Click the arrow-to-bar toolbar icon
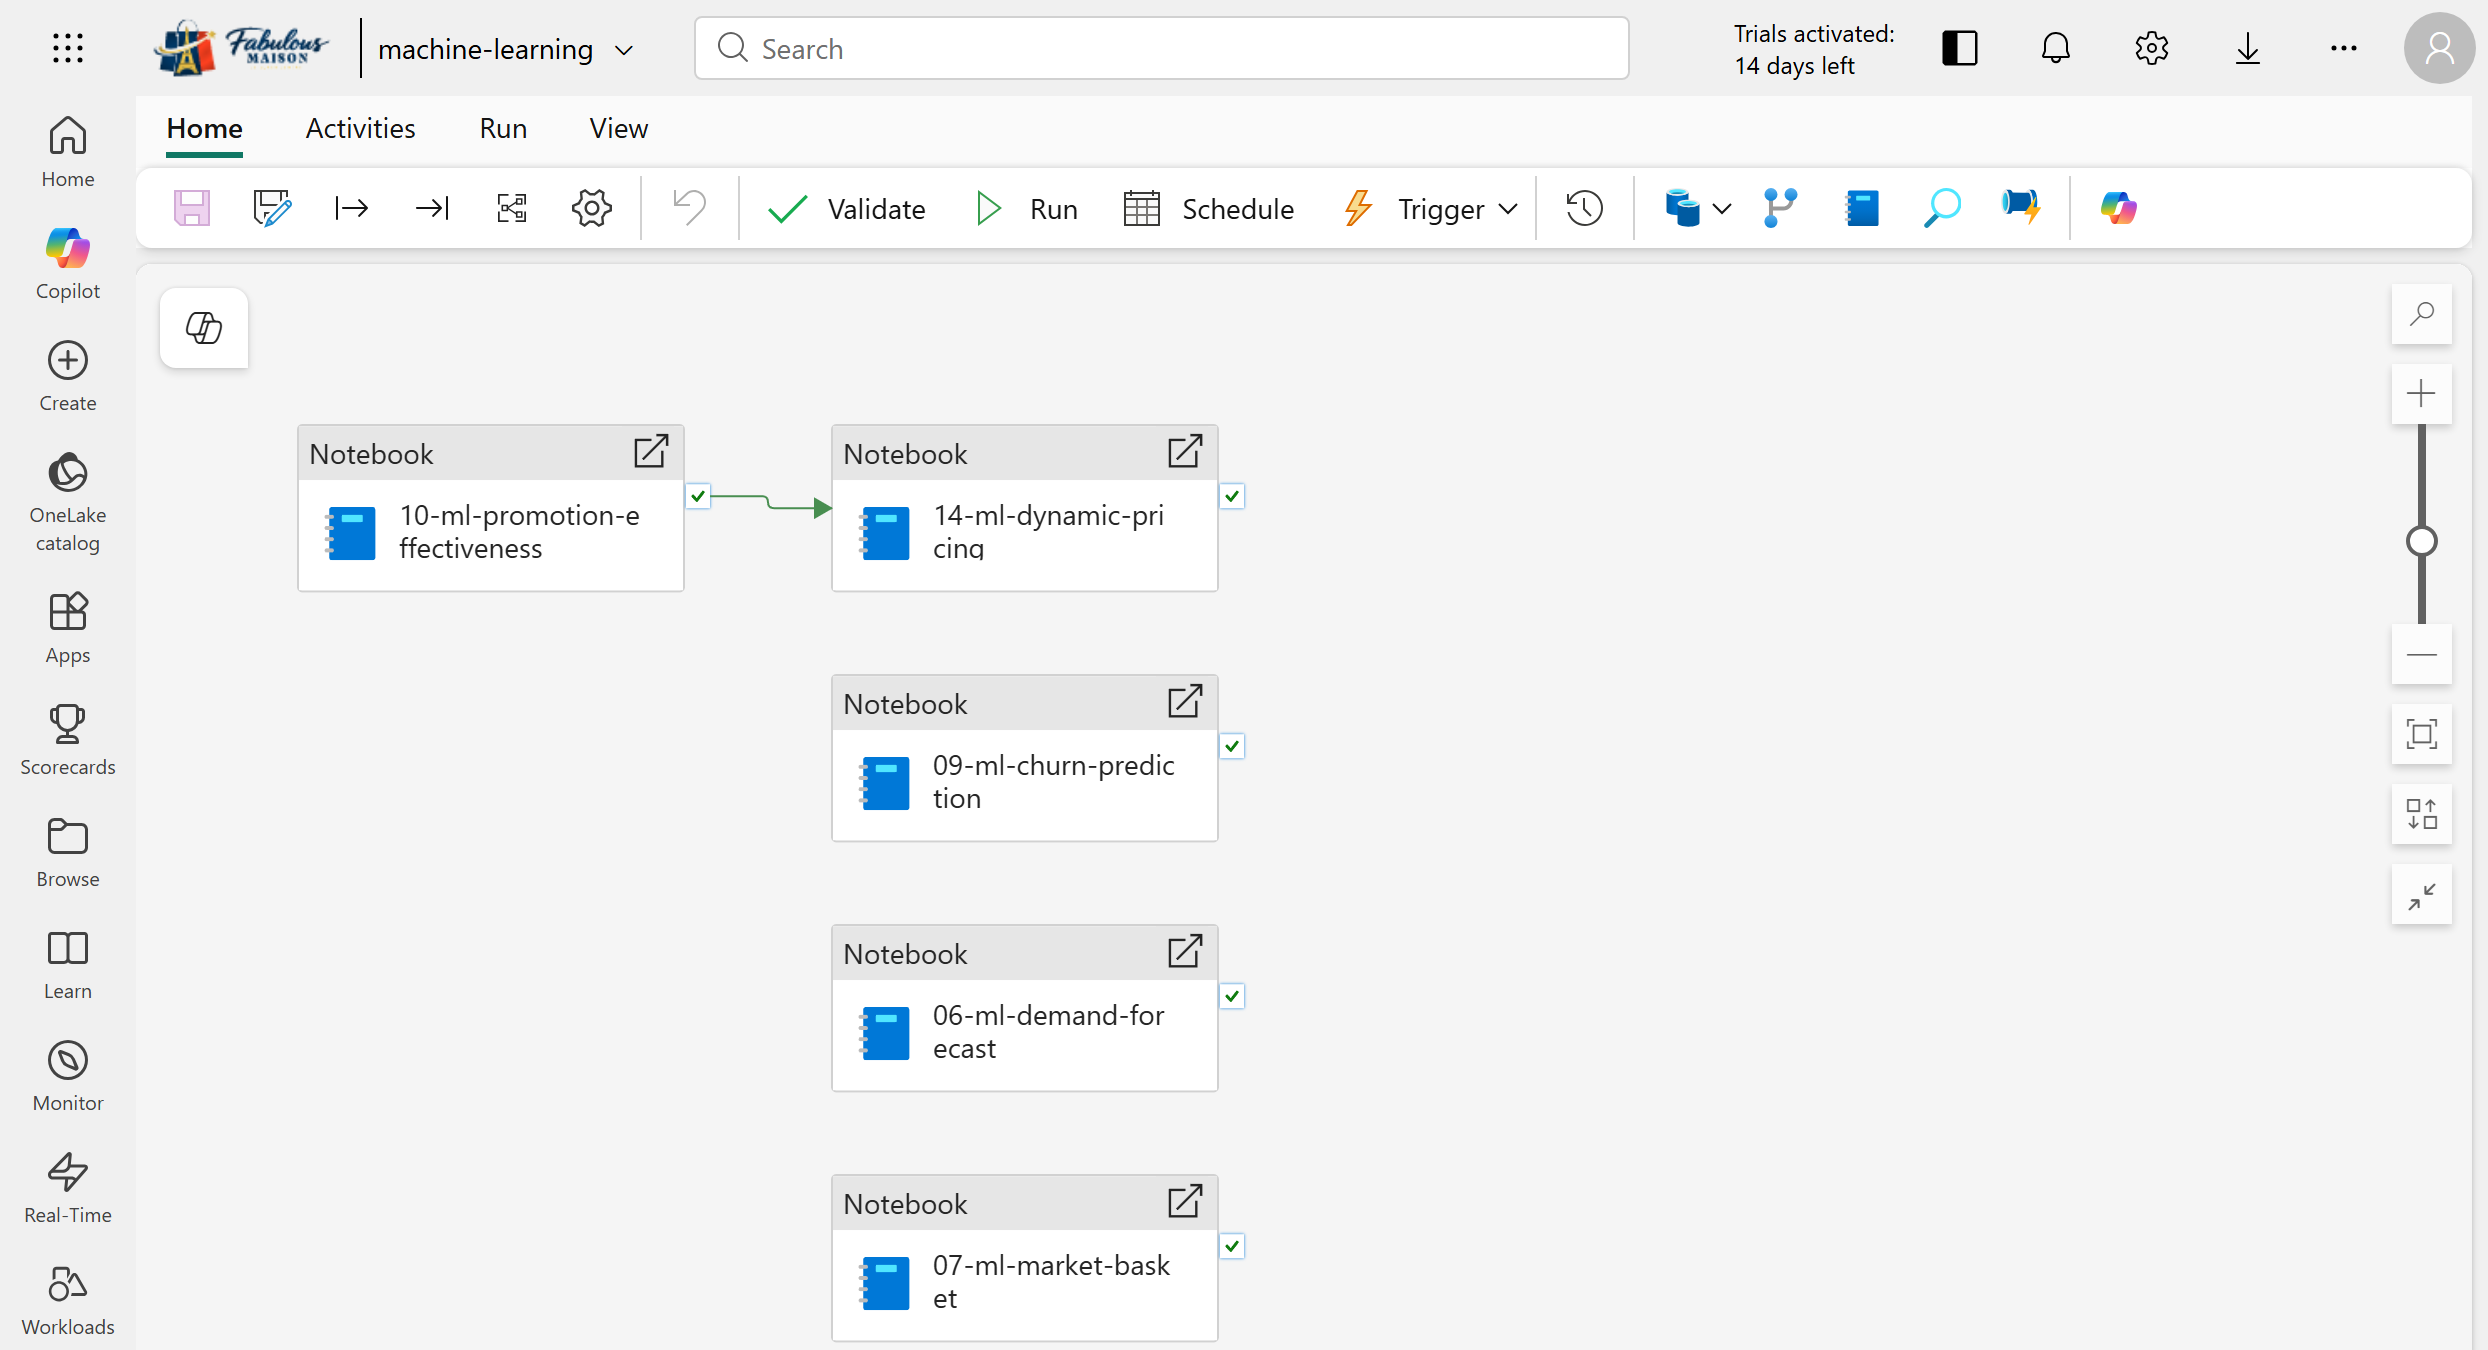 (432, 208)
